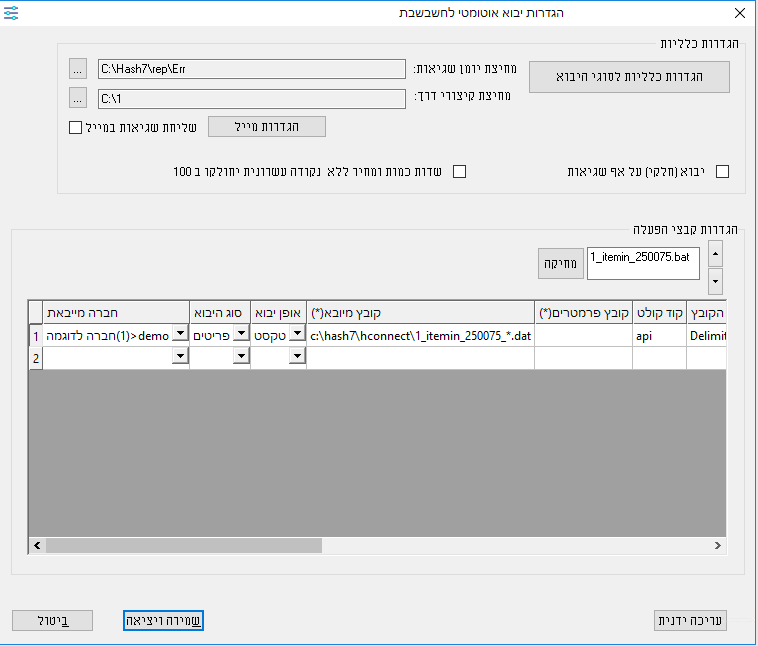The width and height of the screenshot is (758, 646).
Task: Click the settings sliders icon in title bar
Action: (11, 13)
